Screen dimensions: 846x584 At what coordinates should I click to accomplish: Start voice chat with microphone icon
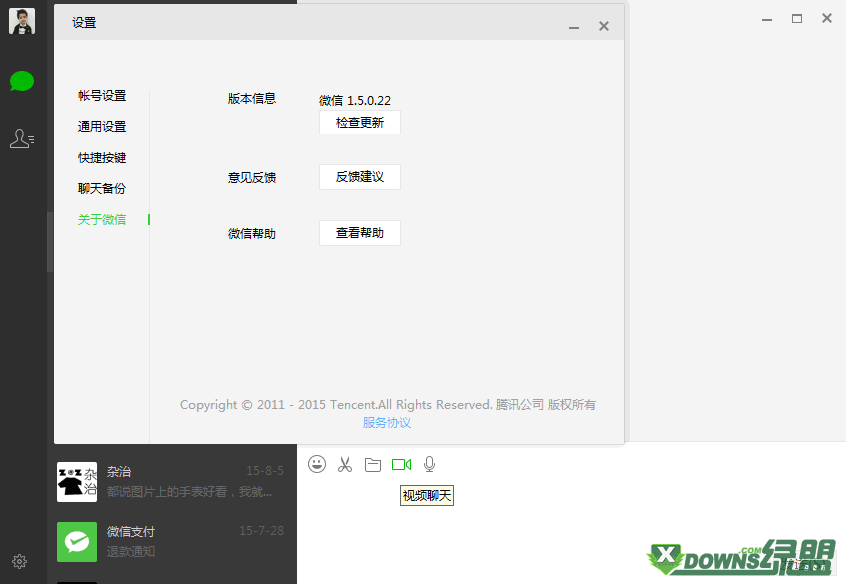click(429, 464)
